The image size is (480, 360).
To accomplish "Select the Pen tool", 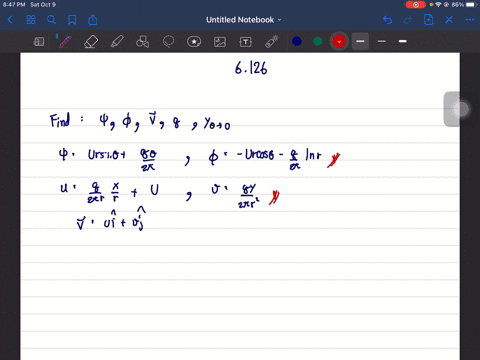I will click(65, 42).
